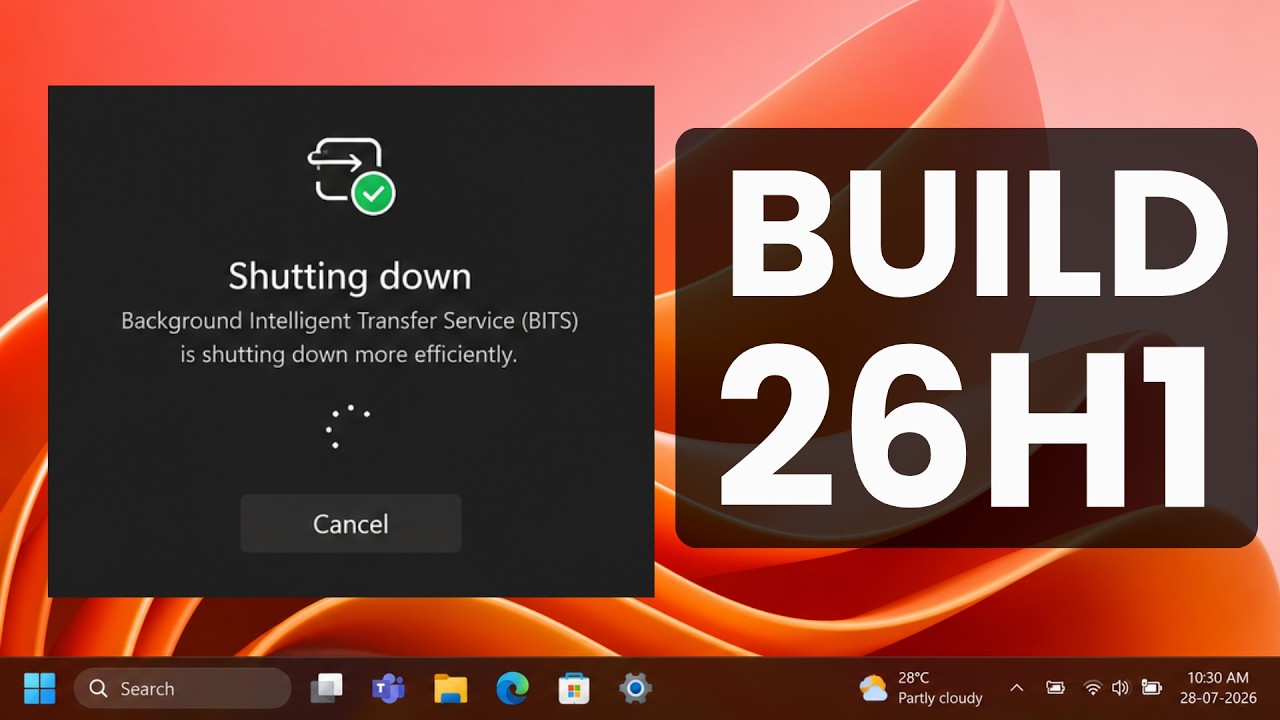Click the 'Shutting down' heading

point(350,276)
